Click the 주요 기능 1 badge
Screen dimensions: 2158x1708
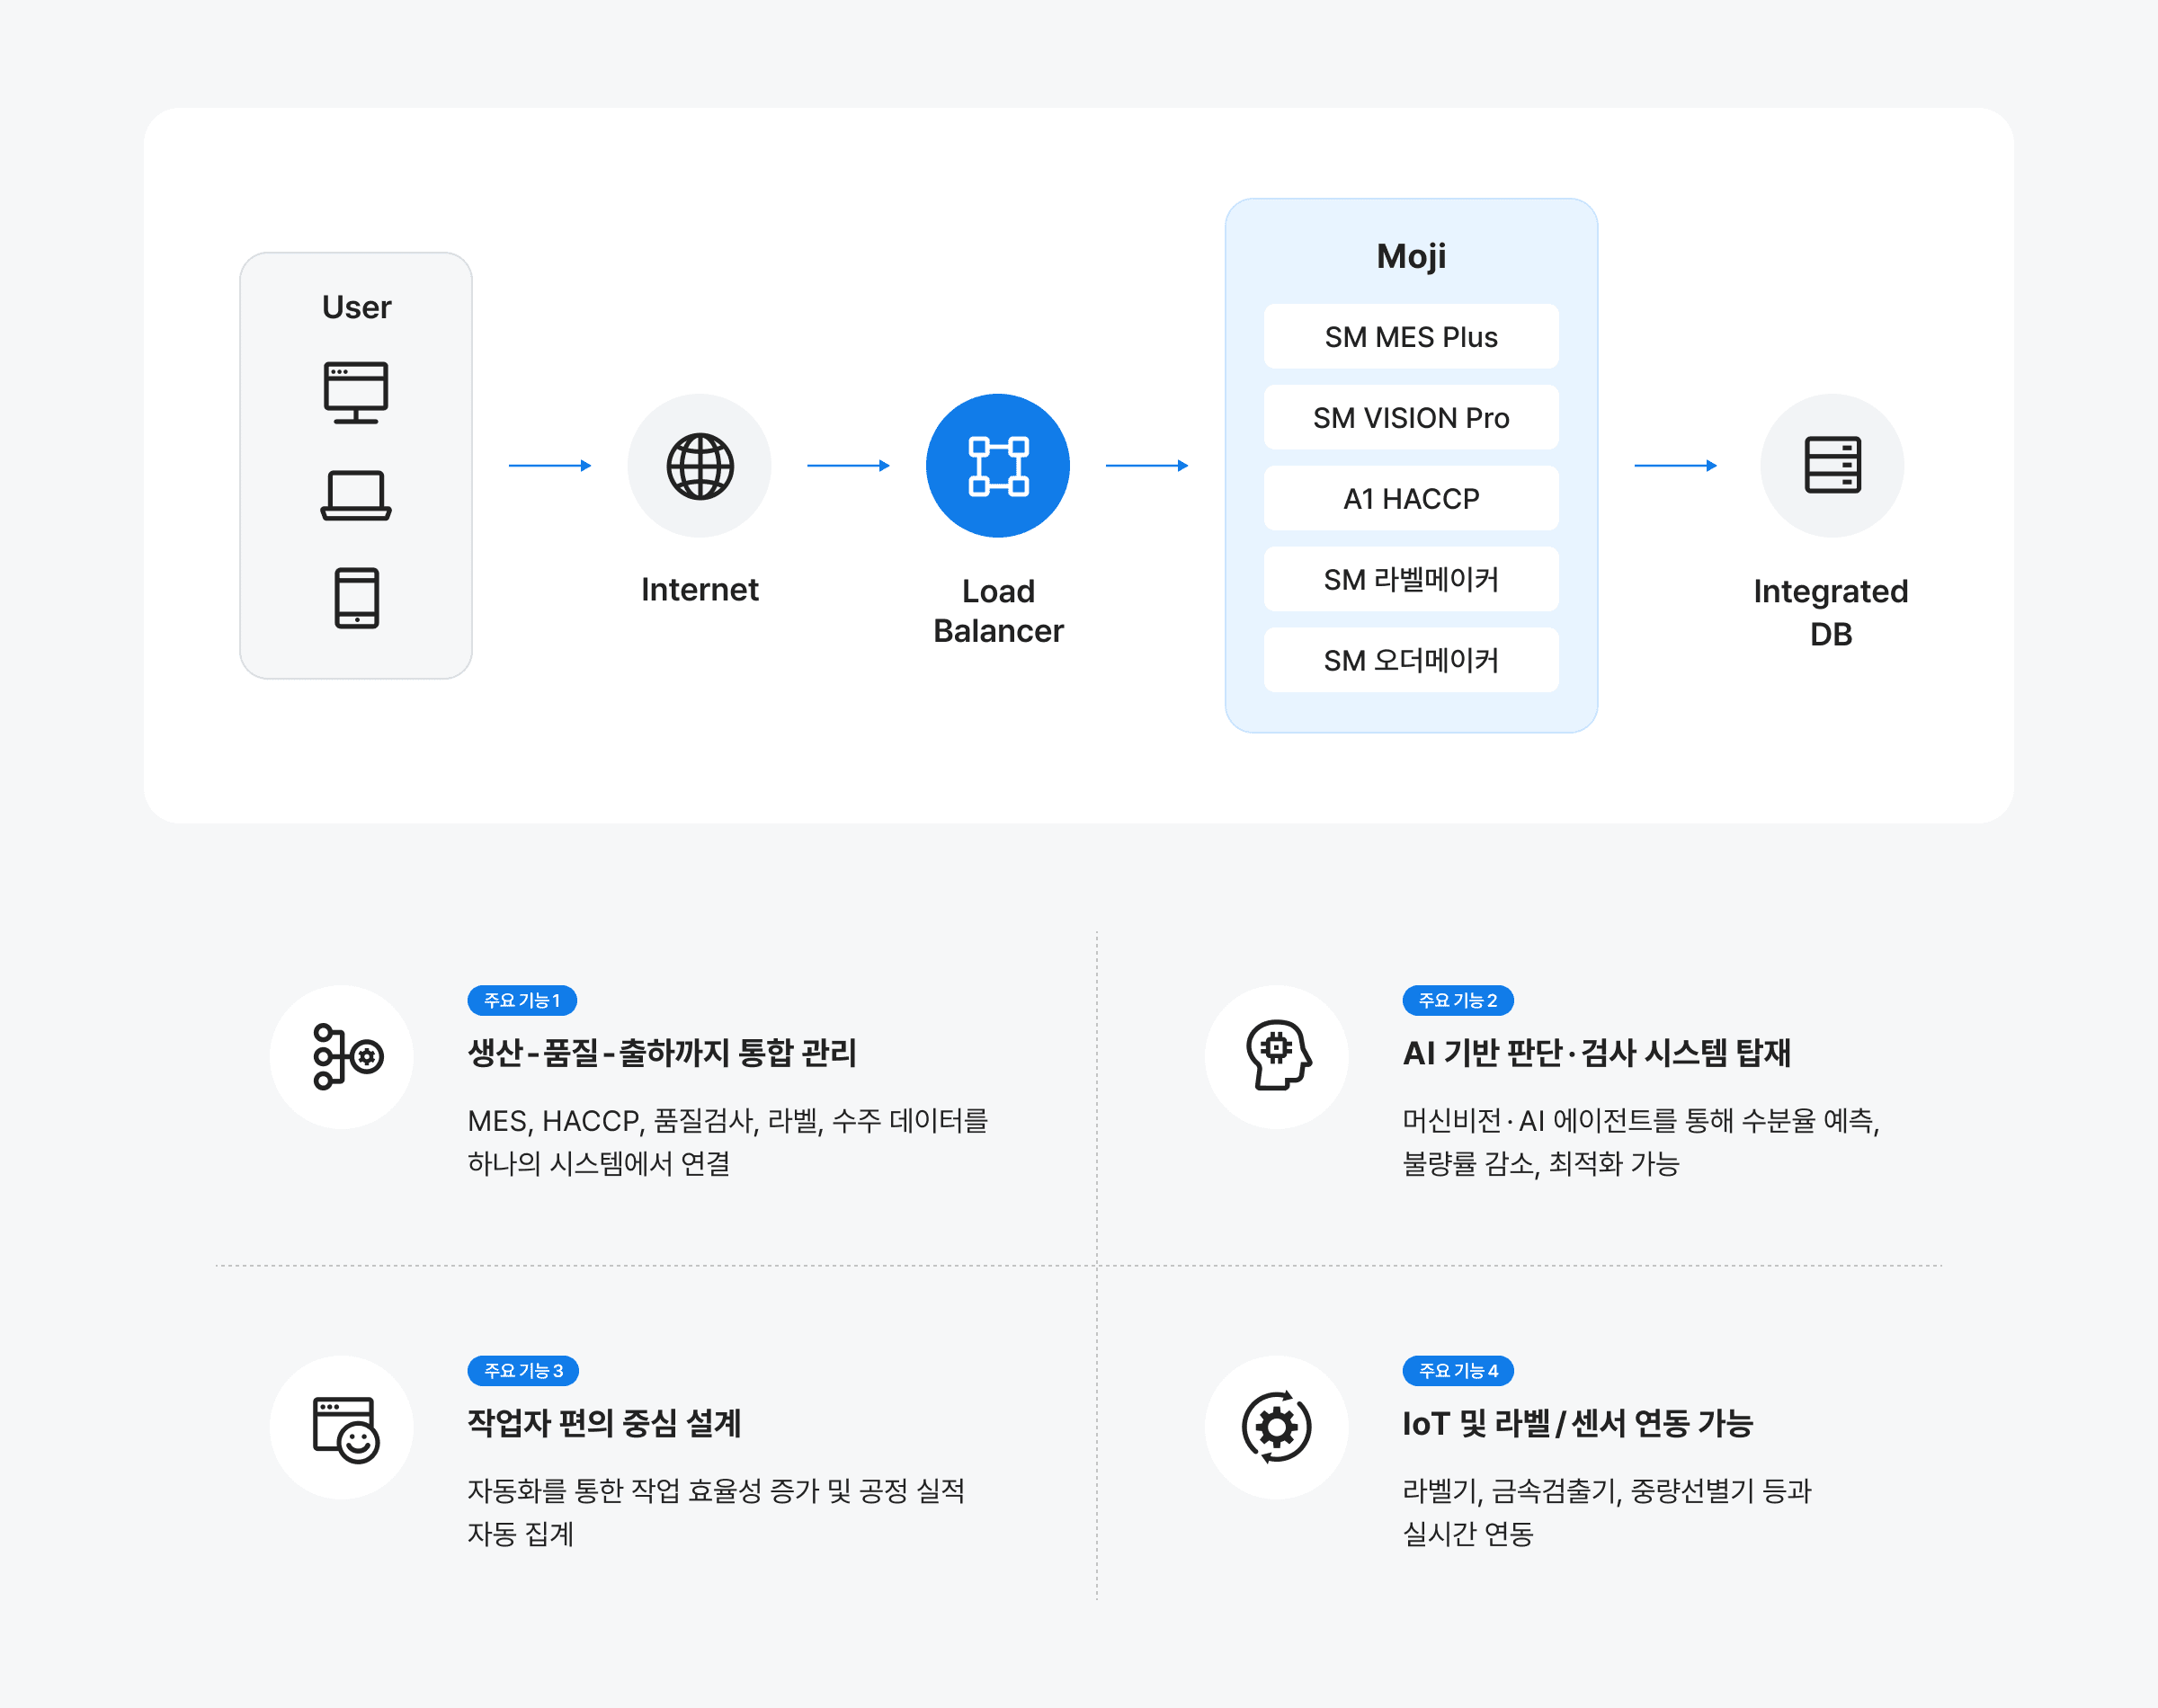click(522, 1000)
